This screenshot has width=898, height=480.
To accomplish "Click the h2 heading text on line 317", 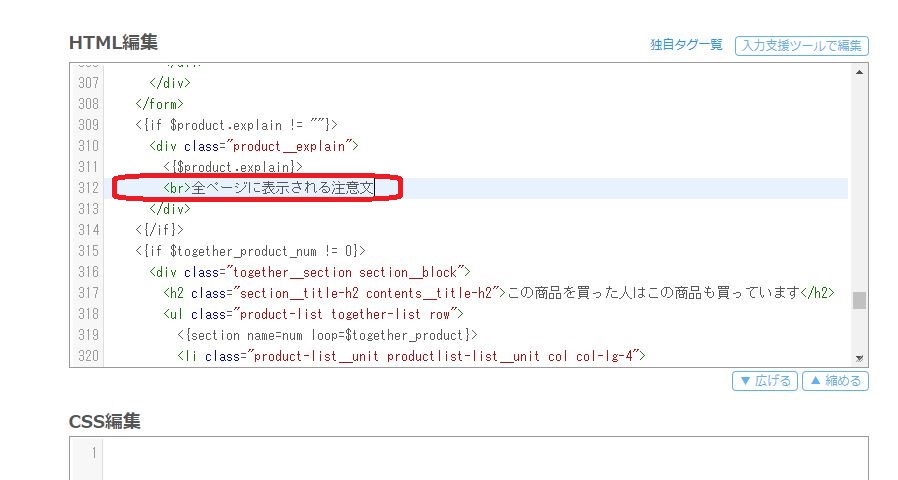I will click(x=653, y=293).
